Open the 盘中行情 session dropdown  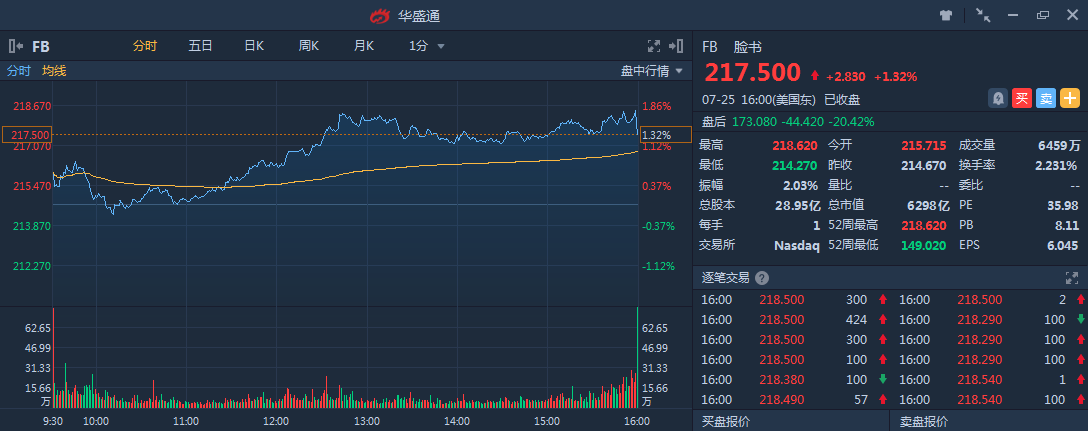(x=652, y=71)
